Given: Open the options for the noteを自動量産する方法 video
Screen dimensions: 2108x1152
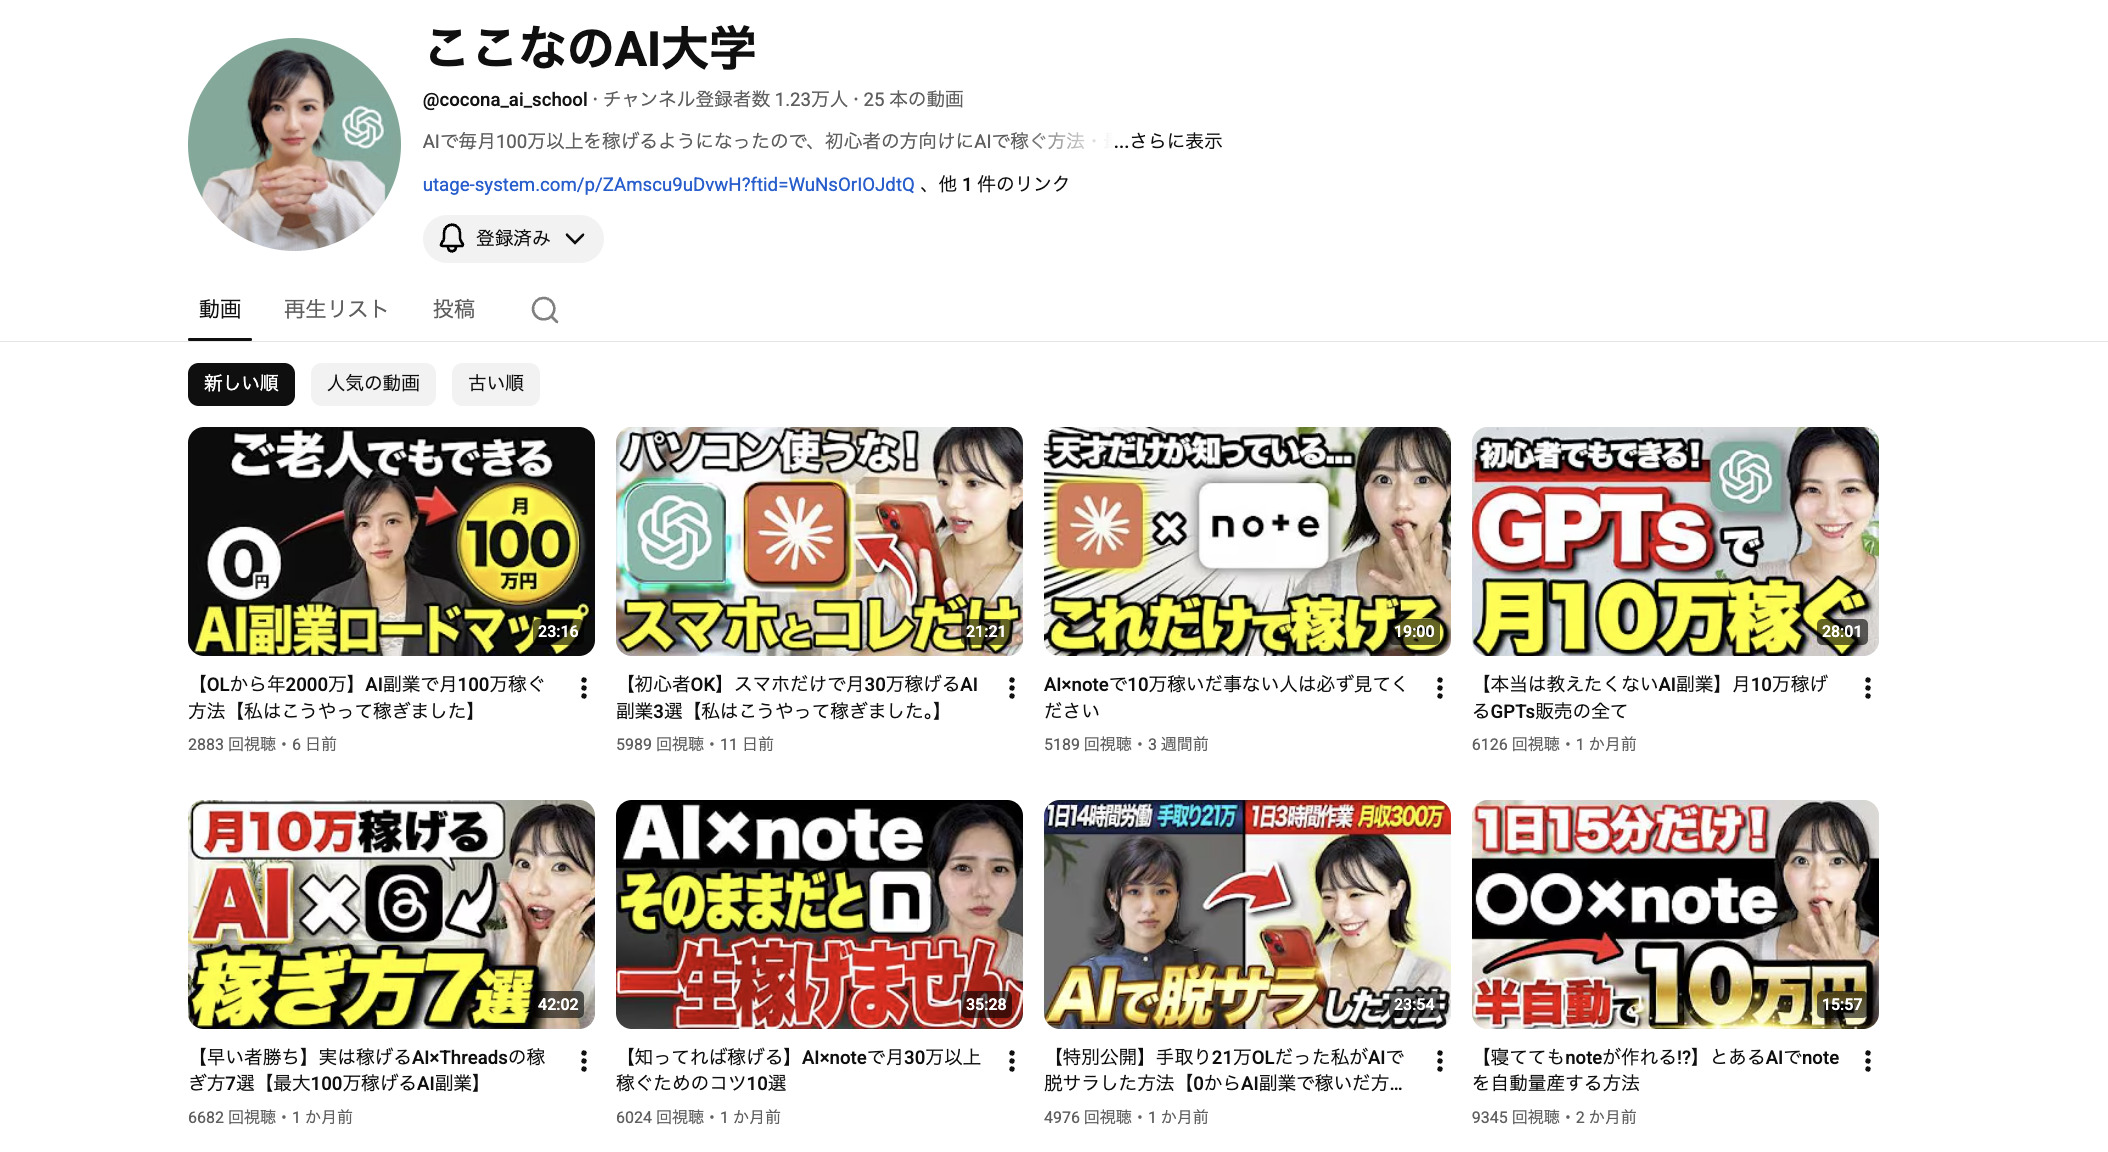Looking at the screenshot, I should coord(1867,1060).
